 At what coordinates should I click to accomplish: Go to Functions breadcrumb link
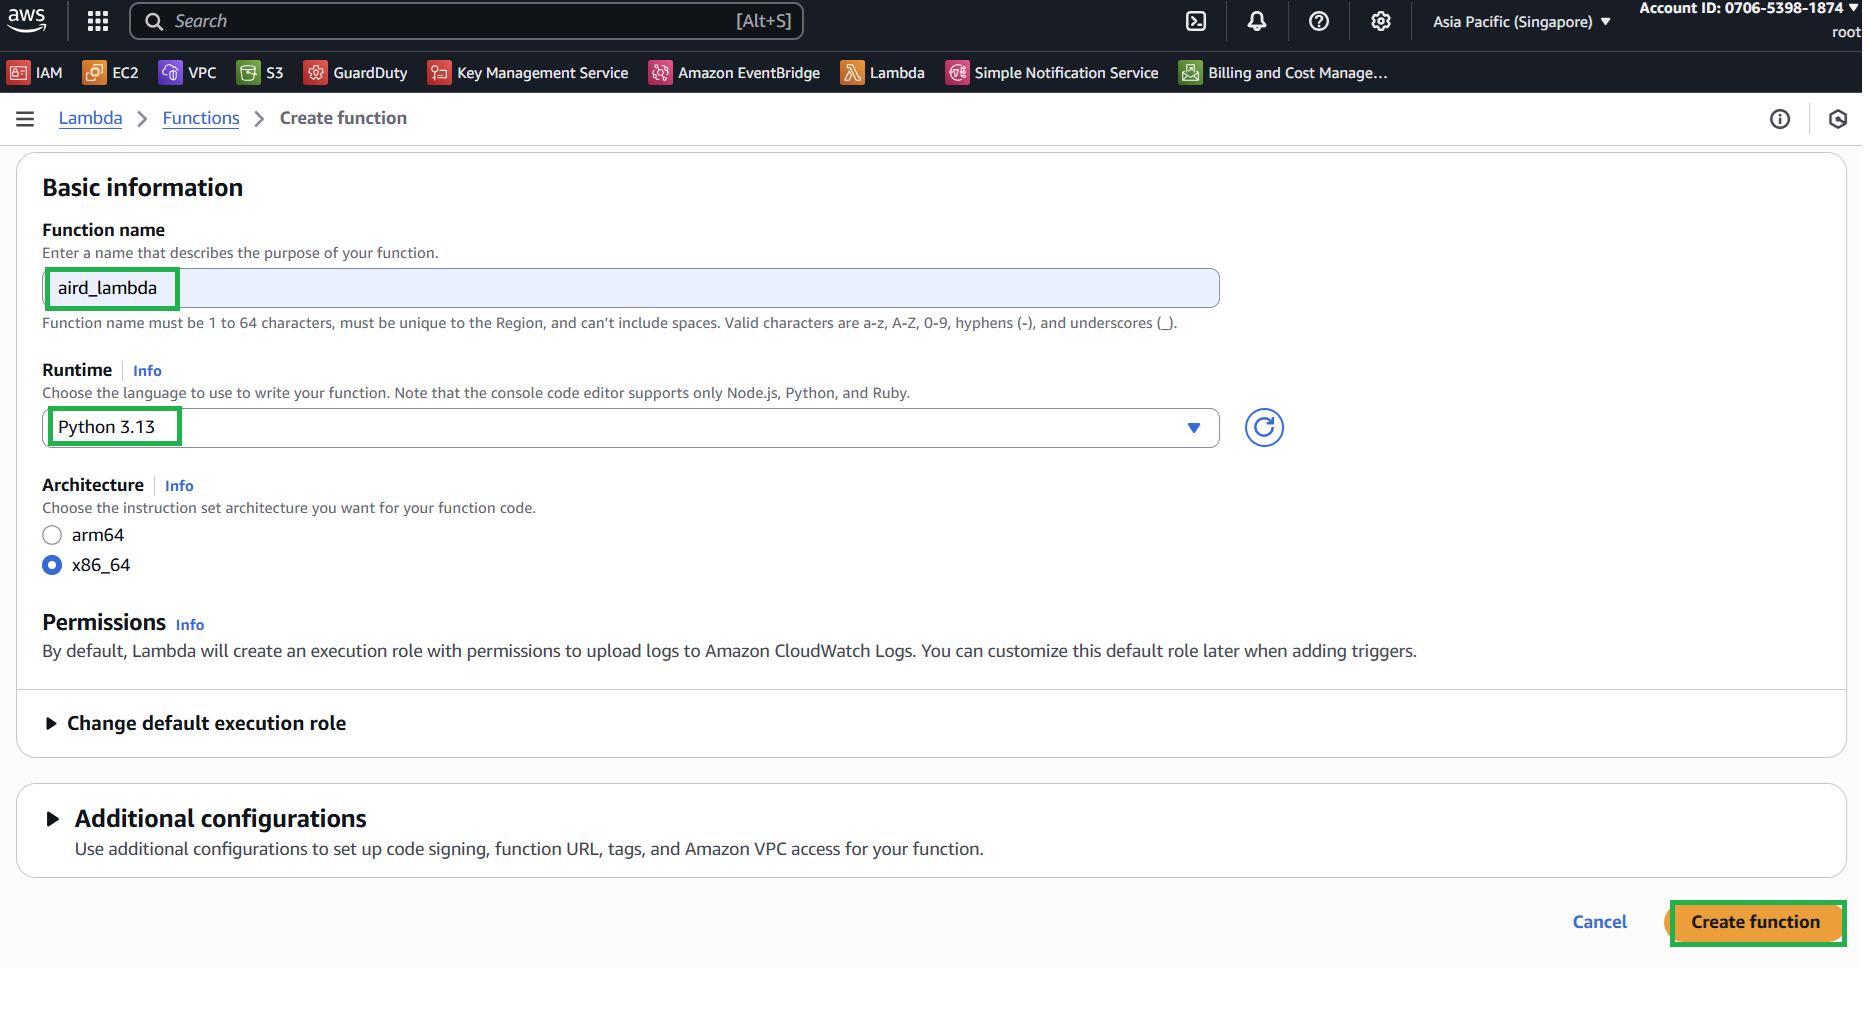(201, 118)
